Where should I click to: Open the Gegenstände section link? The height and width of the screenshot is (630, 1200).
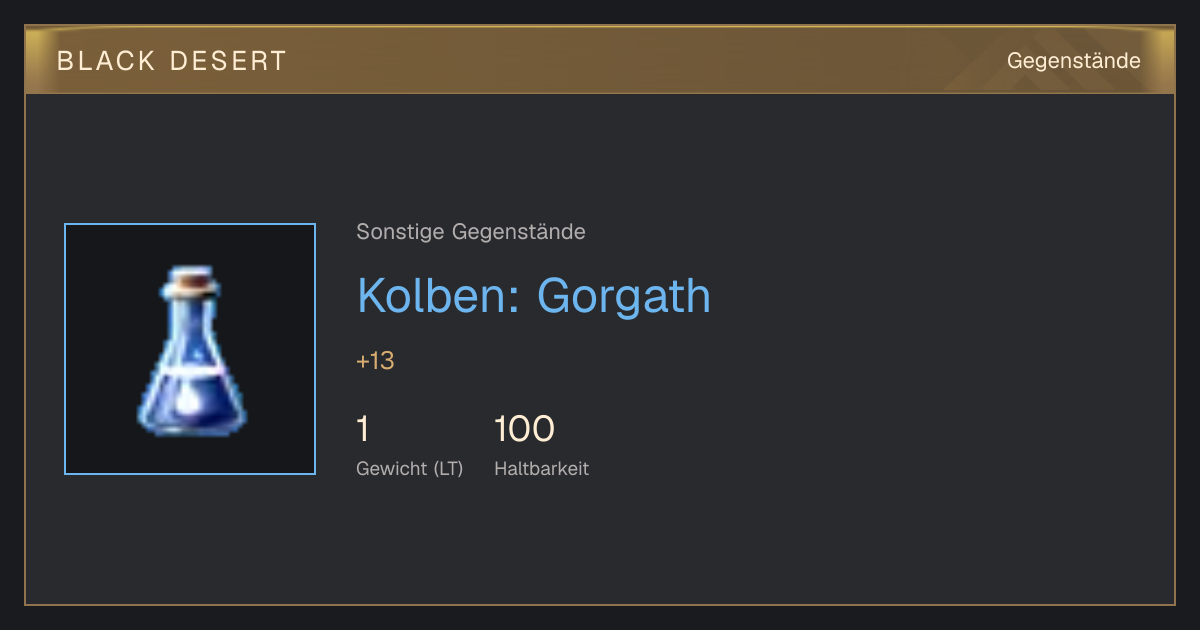point(1073,61)
